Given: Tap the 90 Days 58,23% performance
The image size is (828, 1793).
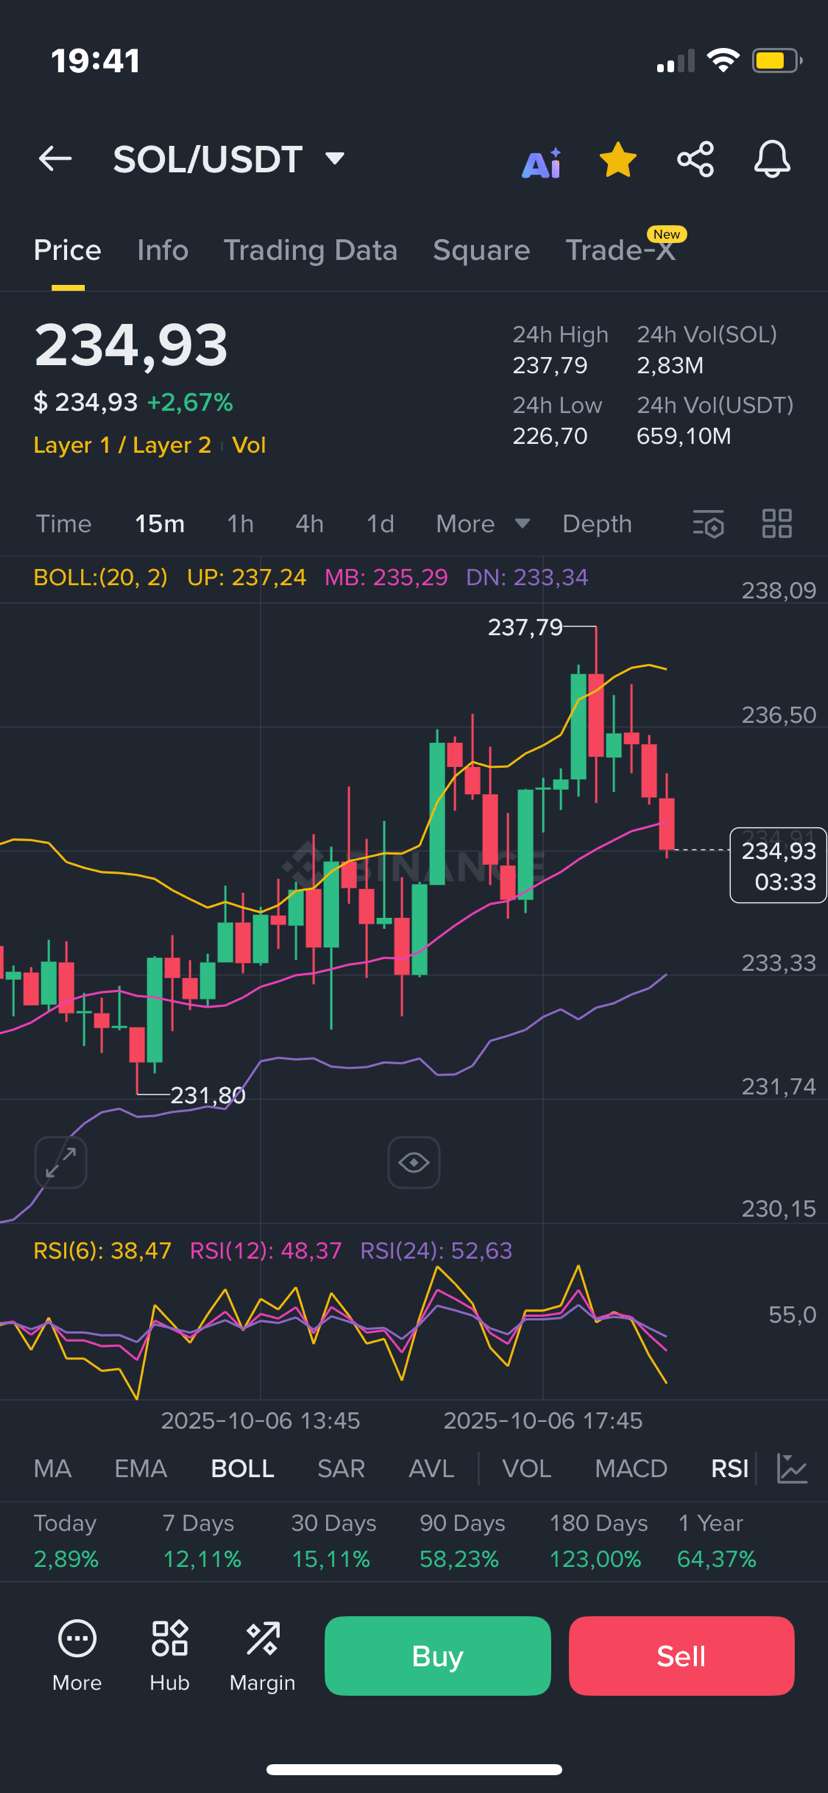Looking at the screenshot, I should [462, 1541].
